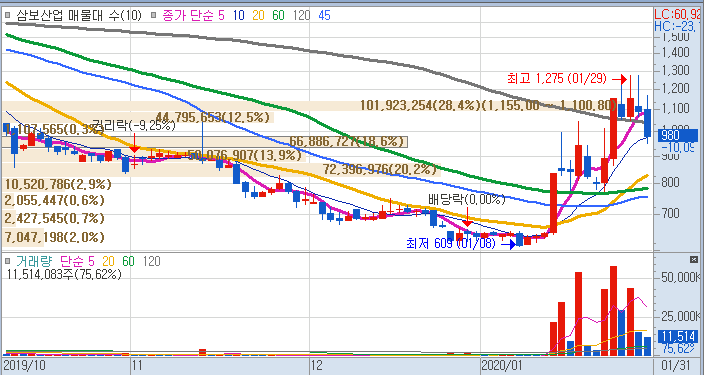Select the 삼보산업 매물대 수(10) indicator label
This screenshot has height=375, width=704.
pos(79,15)
